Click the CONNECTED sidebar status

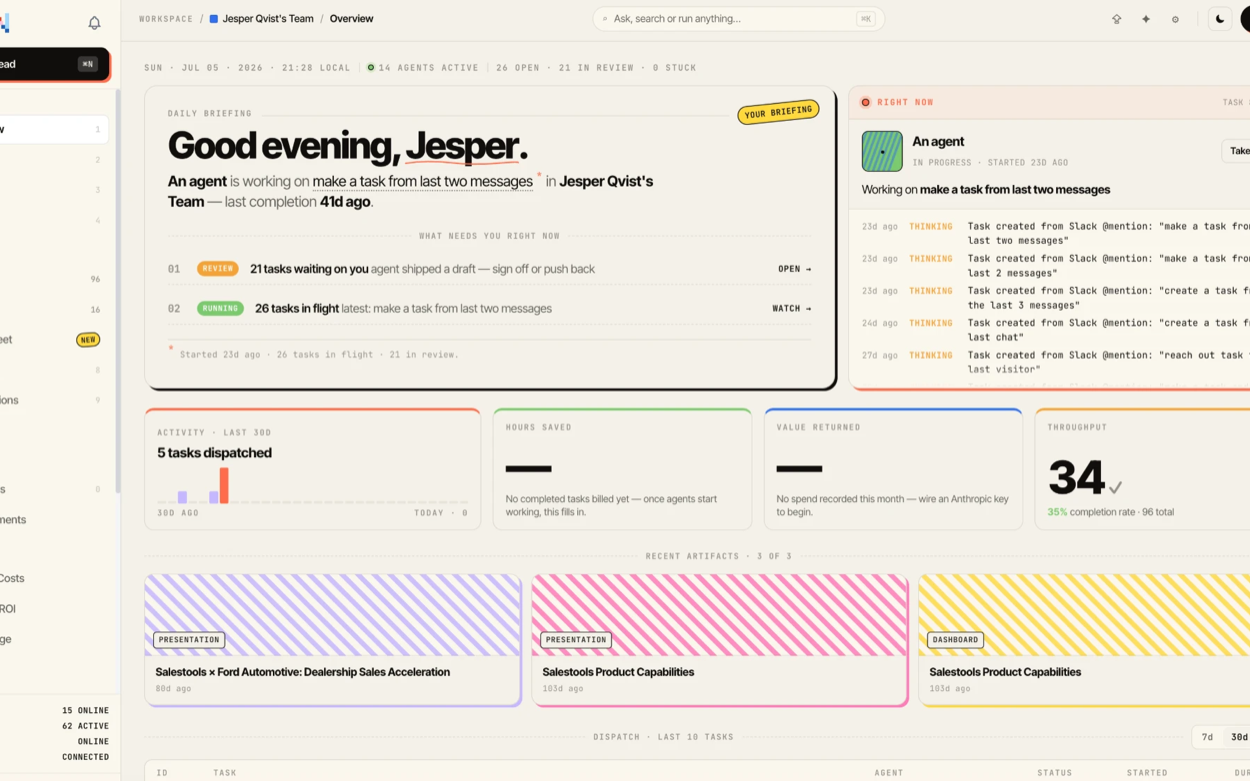pyautogui.click(x=85, y=757)
